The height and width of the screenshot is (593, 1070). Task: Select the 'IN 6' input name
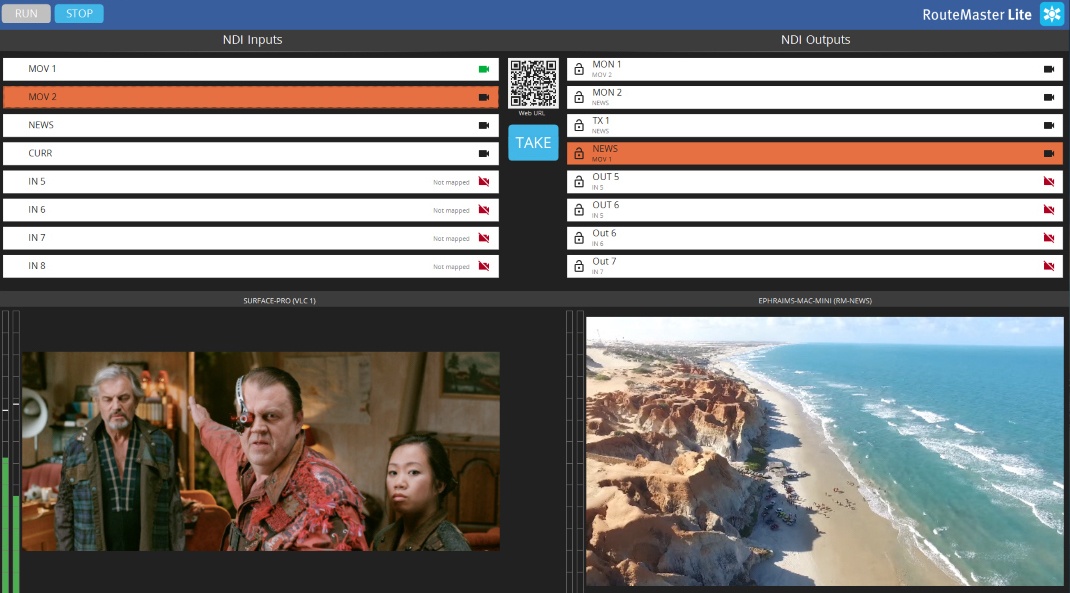tap(37, 209)
